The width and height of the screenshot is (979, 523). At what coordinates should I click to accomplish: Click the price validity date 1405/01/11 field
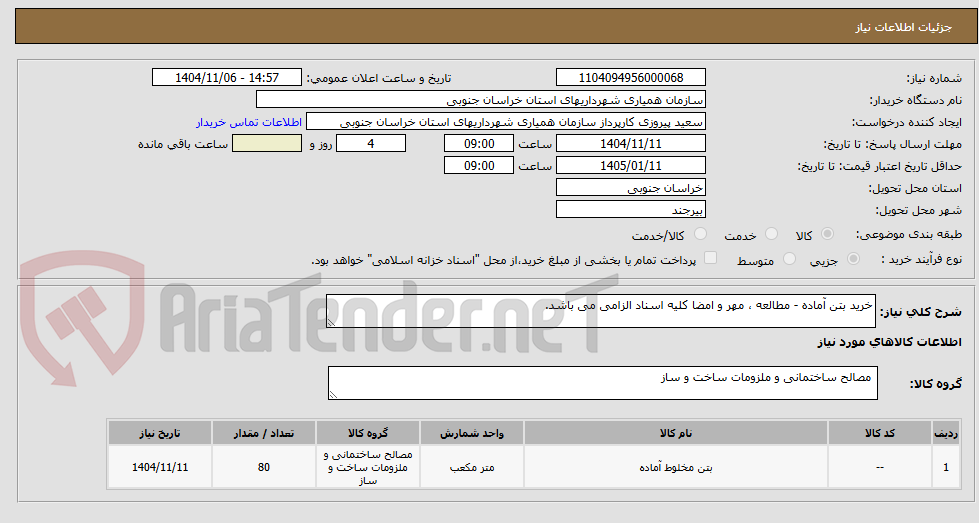[631, 165]
